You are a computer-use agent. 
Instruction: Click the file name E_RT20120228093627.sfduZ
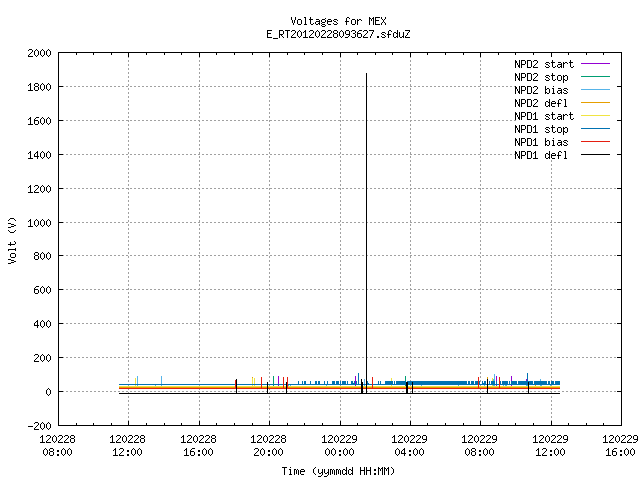tap(338, 34)
